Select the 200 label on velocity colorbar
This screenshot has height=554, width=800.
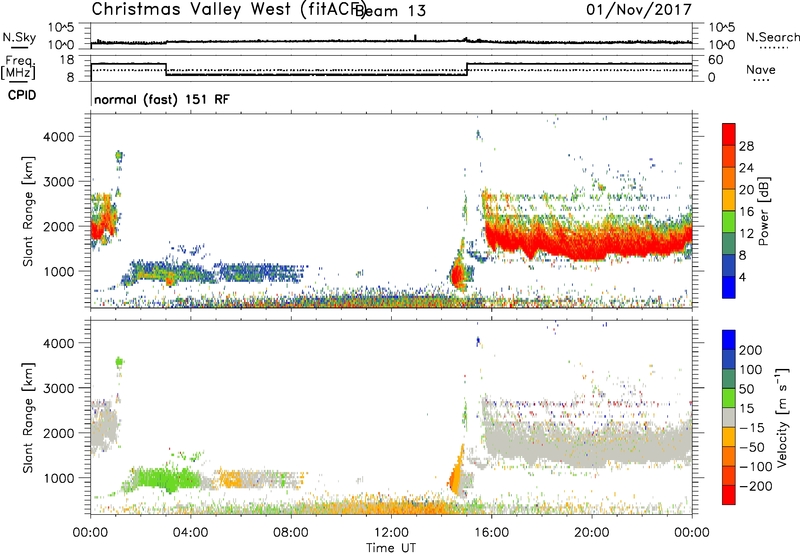click(x=751, y=350)
